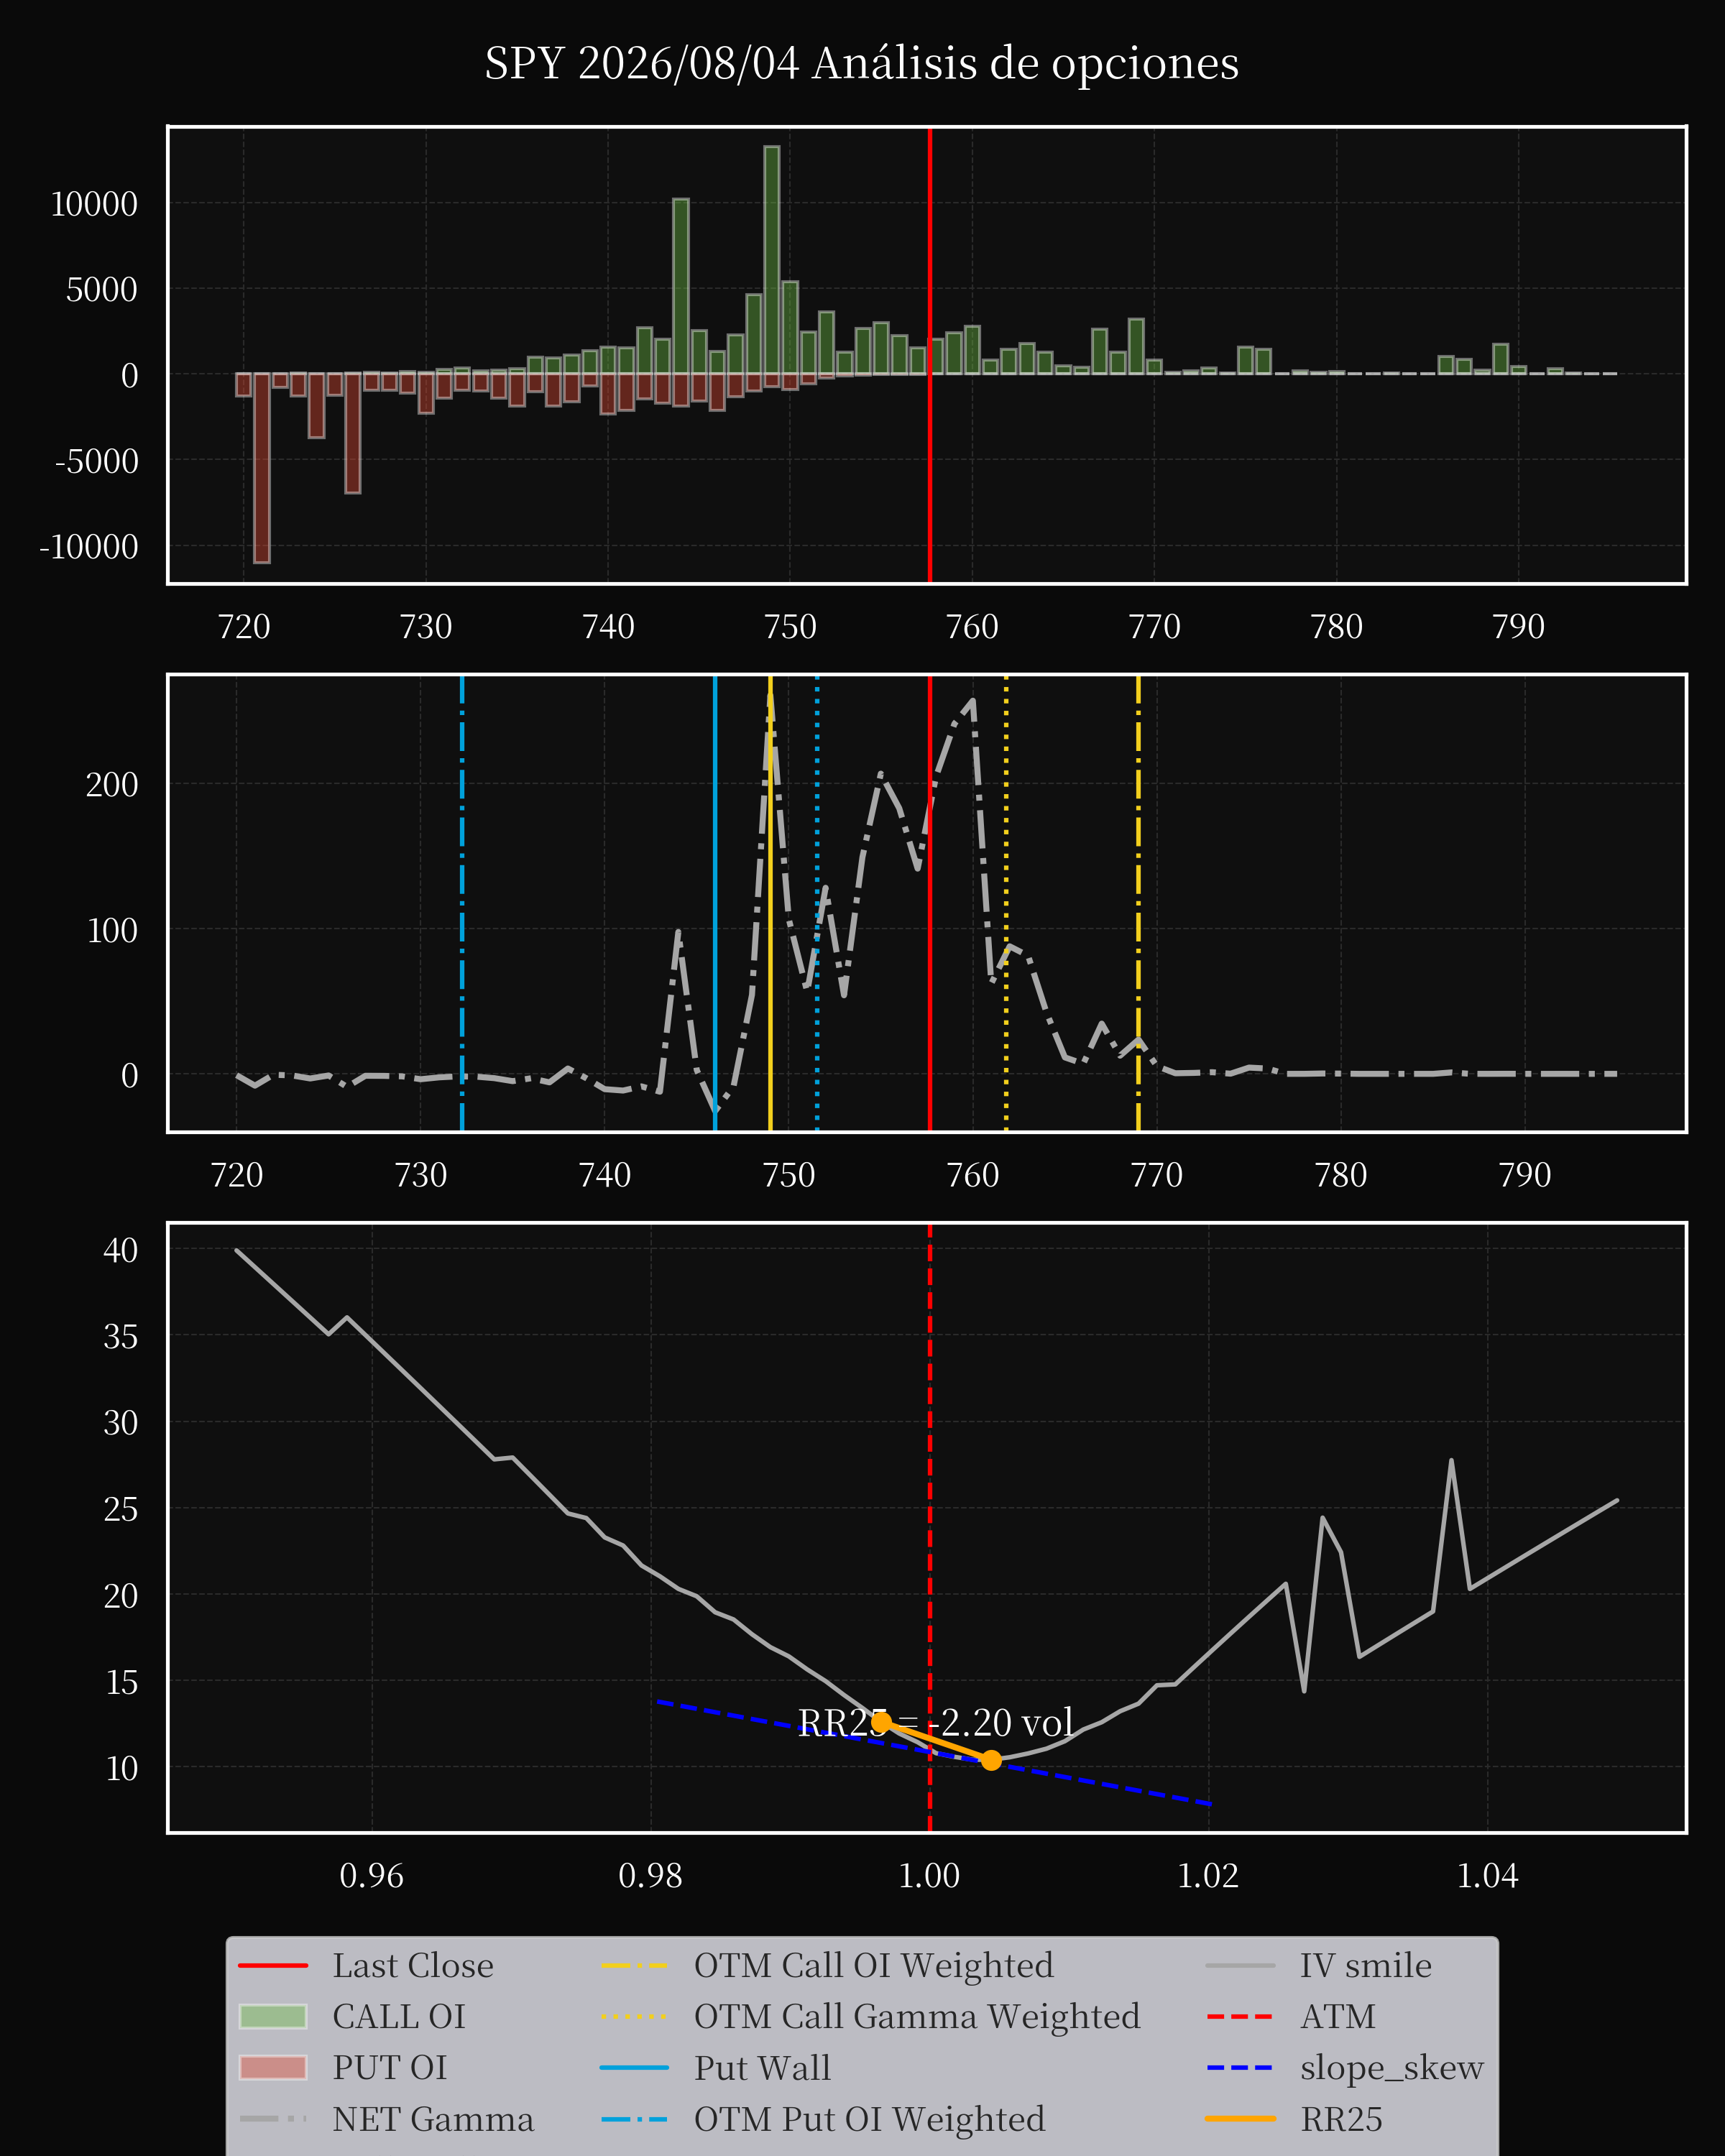Click the 'RR25 = -2.20 vol' annotation
The width and height of the screenshot is (1725, 2156).
click(x=935, y=1722)
